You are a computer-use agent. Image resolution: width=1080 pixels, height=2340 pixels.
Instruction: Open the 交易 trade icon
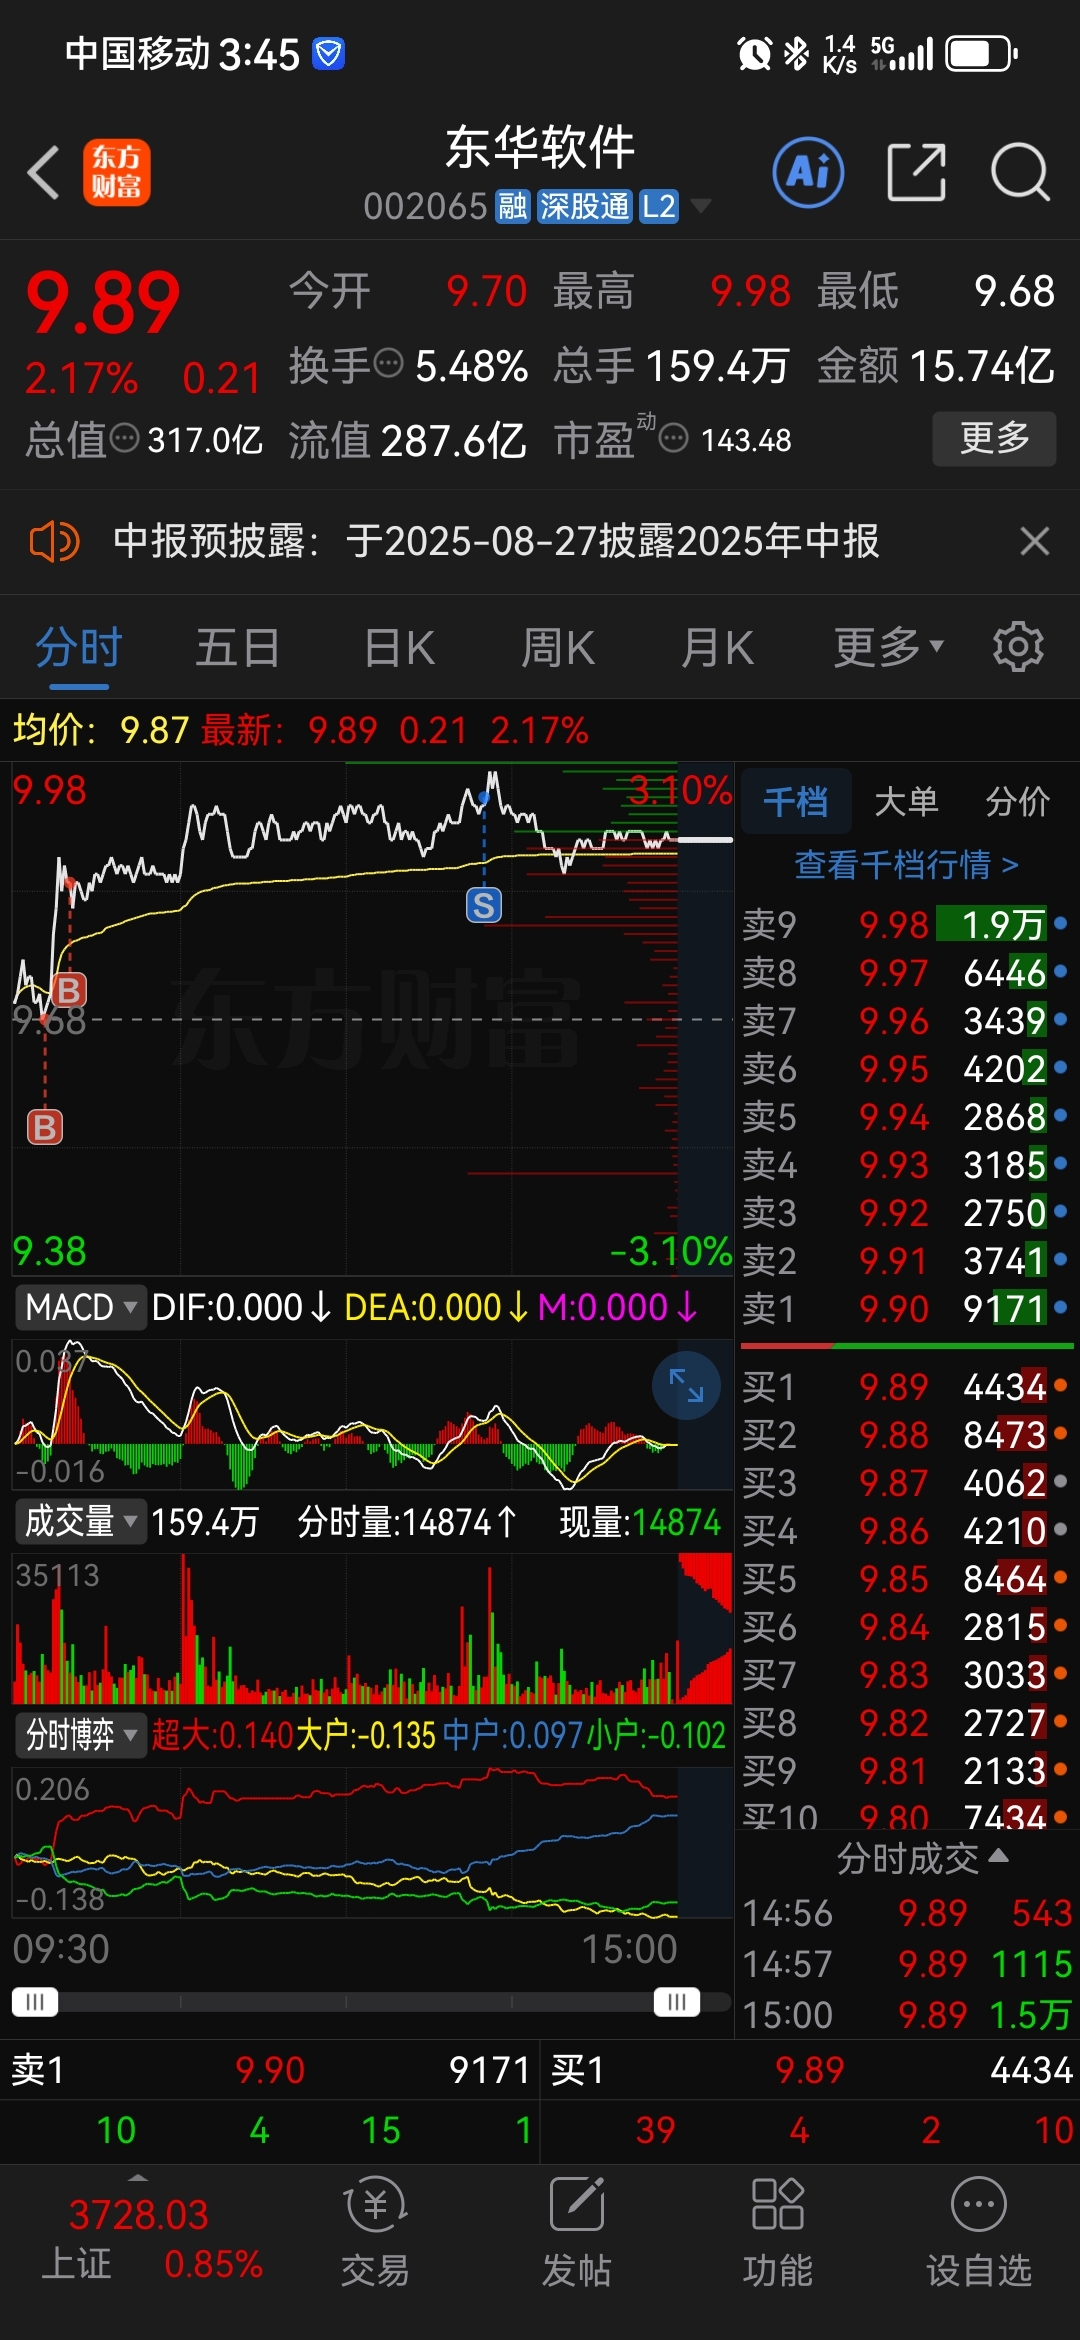(x=375, y=2232)
